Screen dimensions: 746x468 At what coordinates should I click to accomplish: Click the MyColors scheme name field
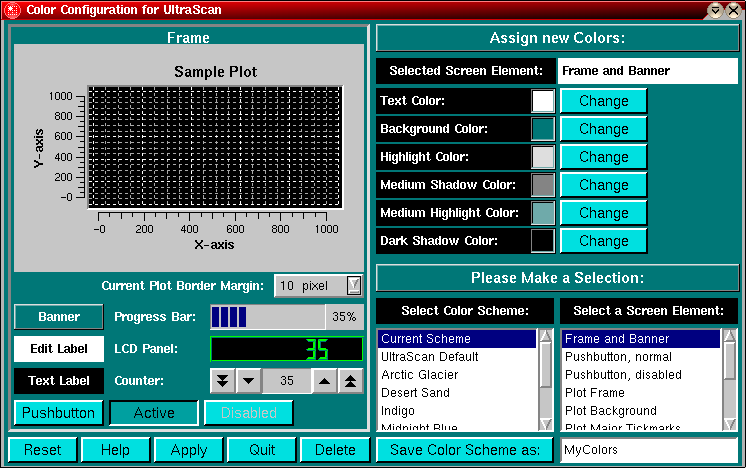click(648, 450)
